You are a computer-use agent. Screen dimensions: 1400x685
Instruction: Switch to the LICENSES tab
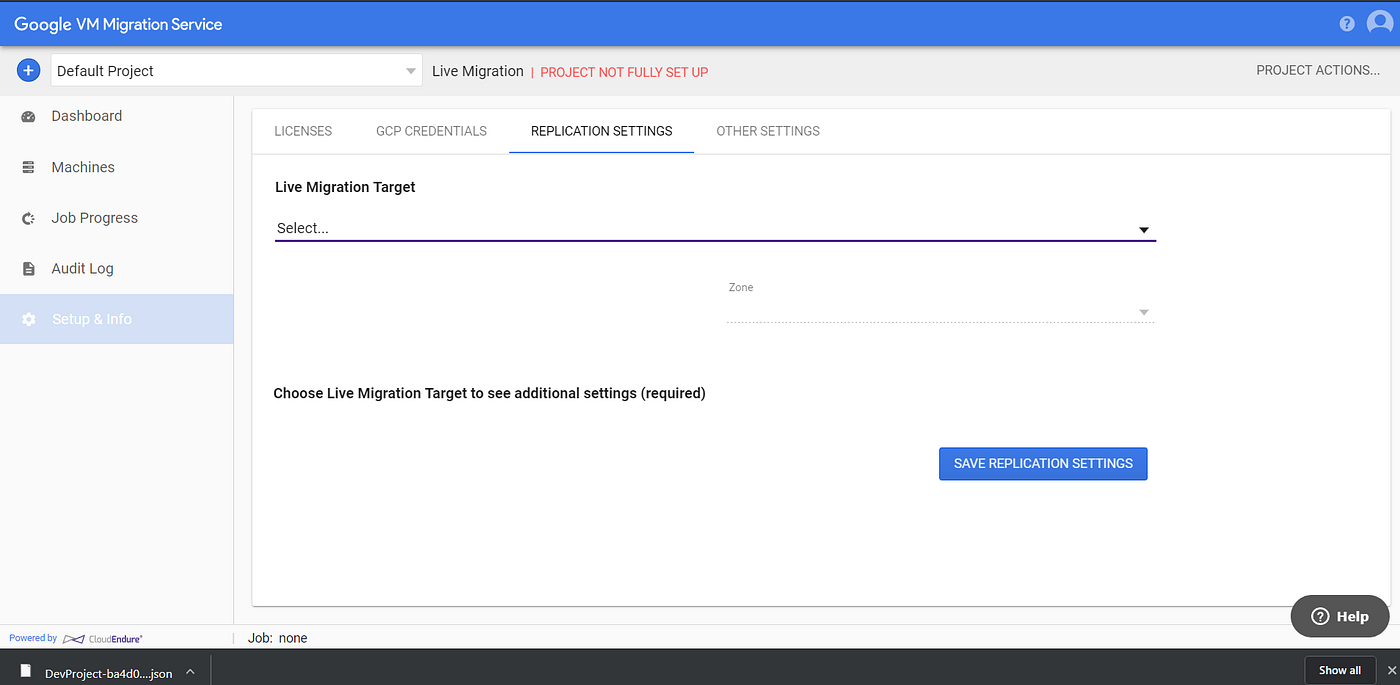(x=303, y=131)
